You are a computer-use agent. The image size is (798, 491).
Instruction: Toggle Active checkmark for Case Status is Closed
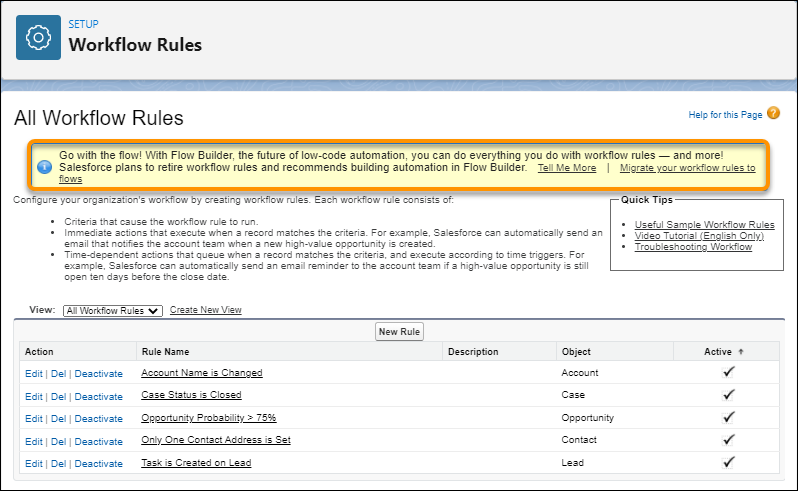tap(728, 395)
